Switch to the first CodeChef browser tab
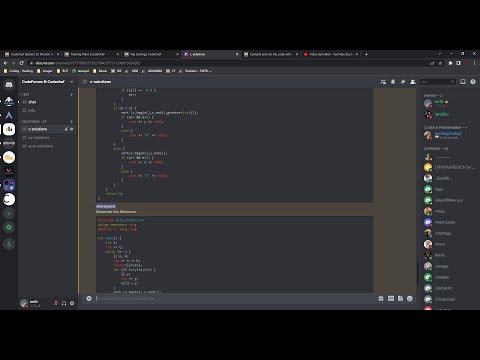 coord(32,54)
